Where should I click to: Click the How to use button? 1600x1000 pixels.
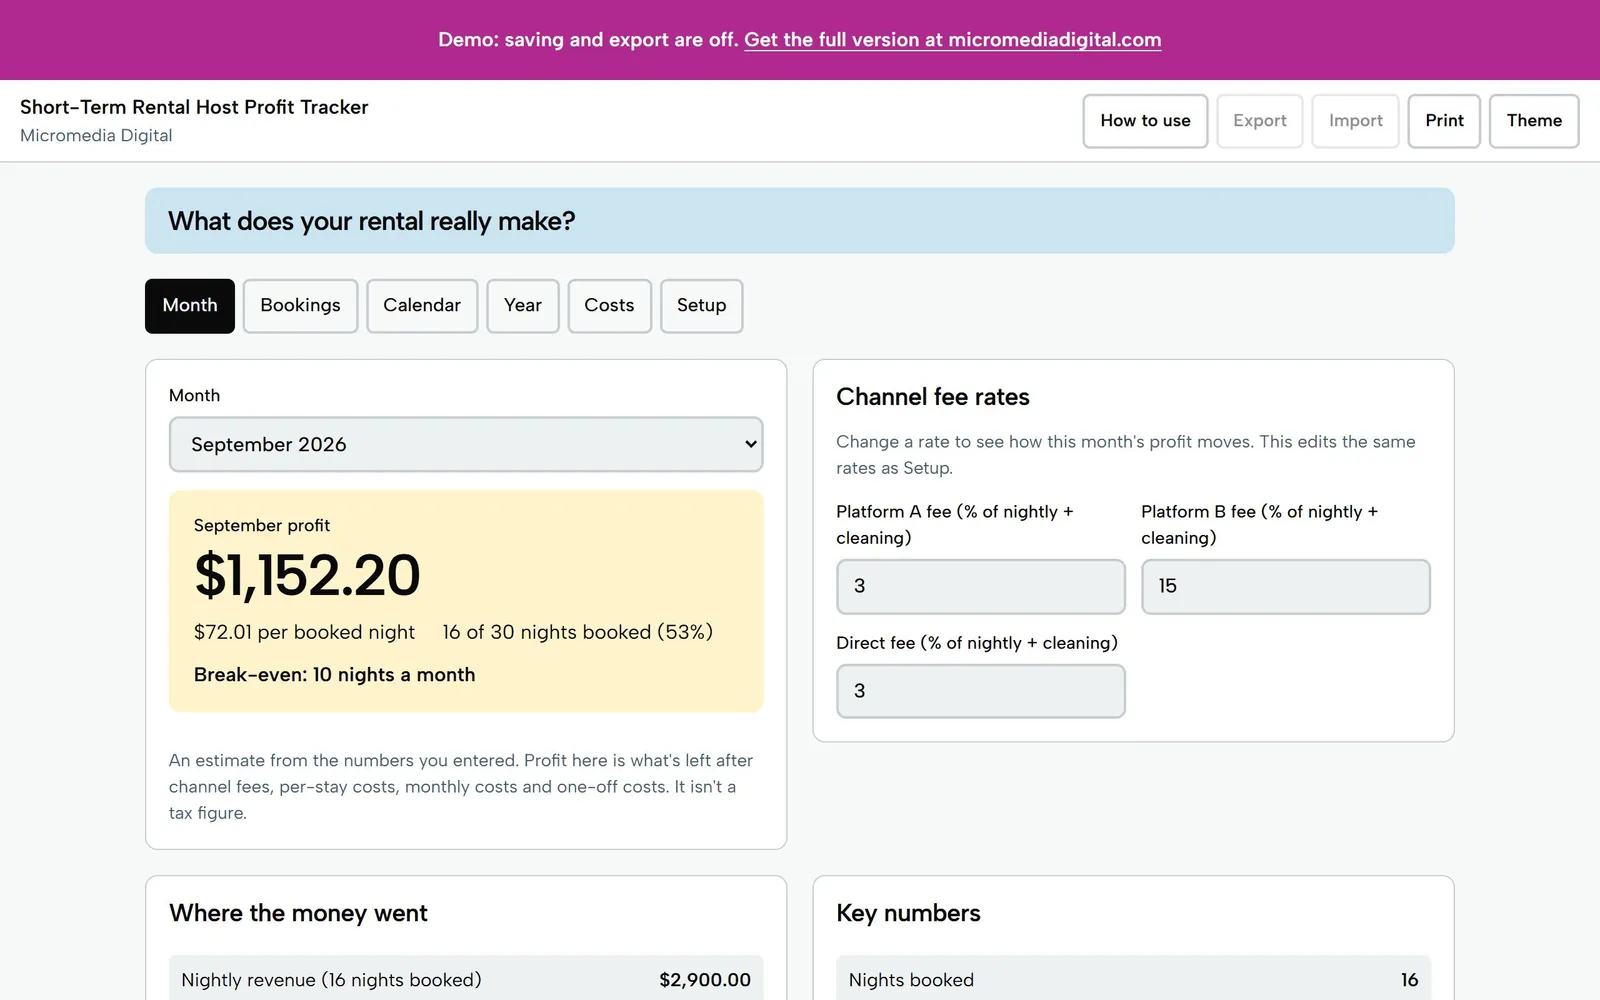click(1145, 121)
